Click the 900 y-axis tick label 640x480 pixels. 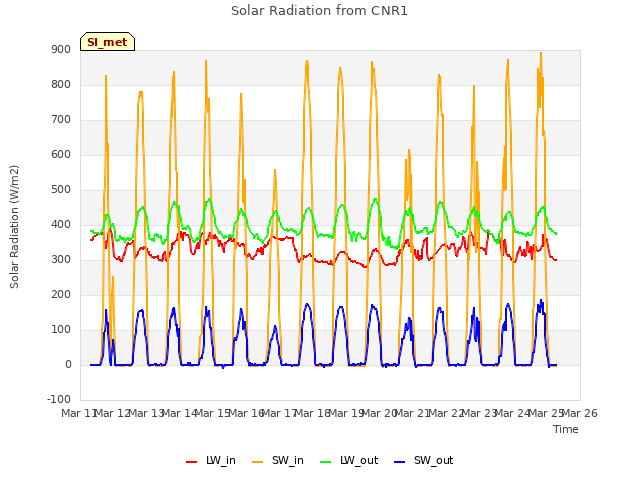[61, 49]
